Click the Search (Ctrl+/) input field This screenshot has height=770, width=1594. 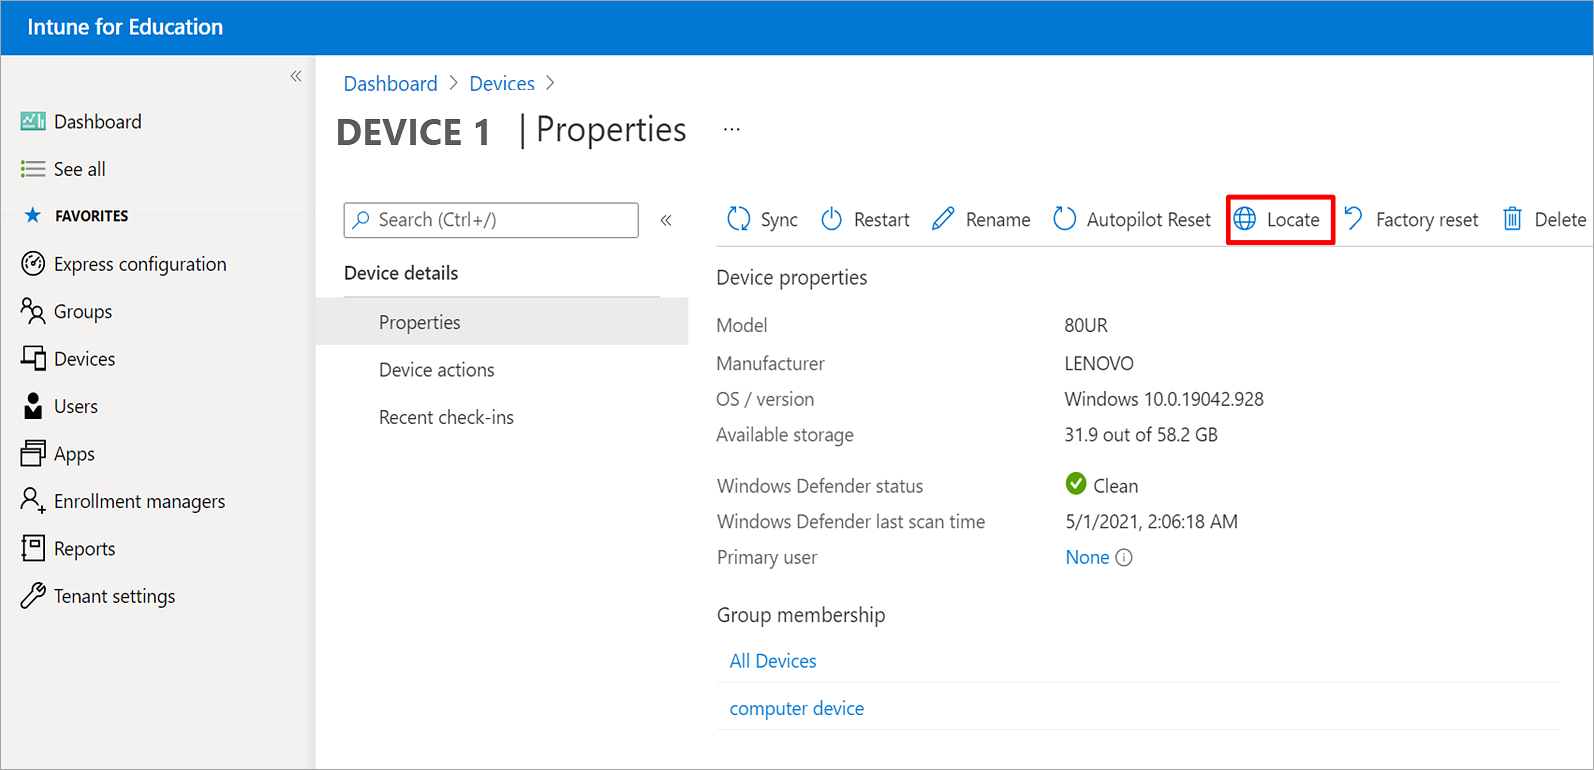coord(500,220)
